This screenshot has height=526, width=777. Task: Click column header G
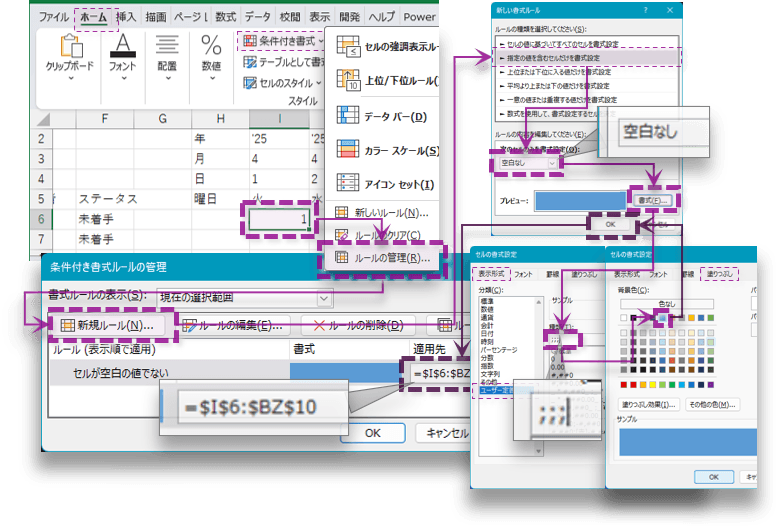pyautogui.click(x=163, y=119)
